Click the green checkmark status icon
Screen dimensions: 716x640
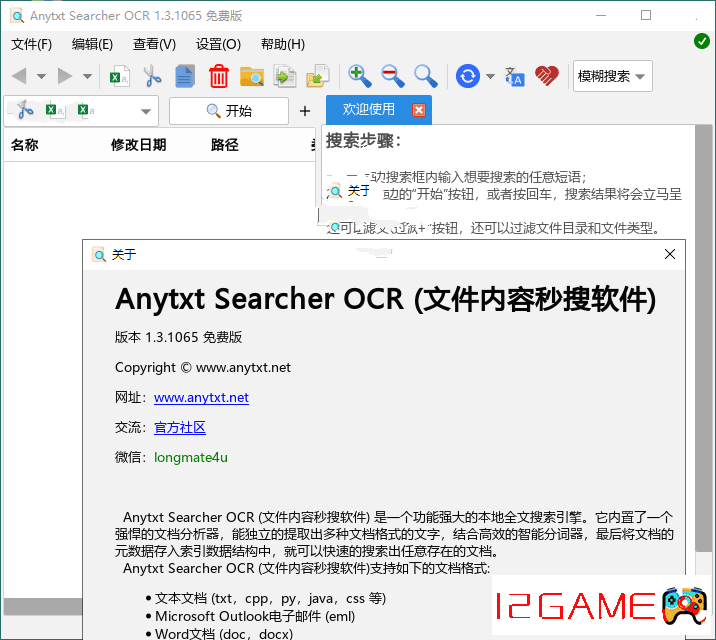click(701, 41)
